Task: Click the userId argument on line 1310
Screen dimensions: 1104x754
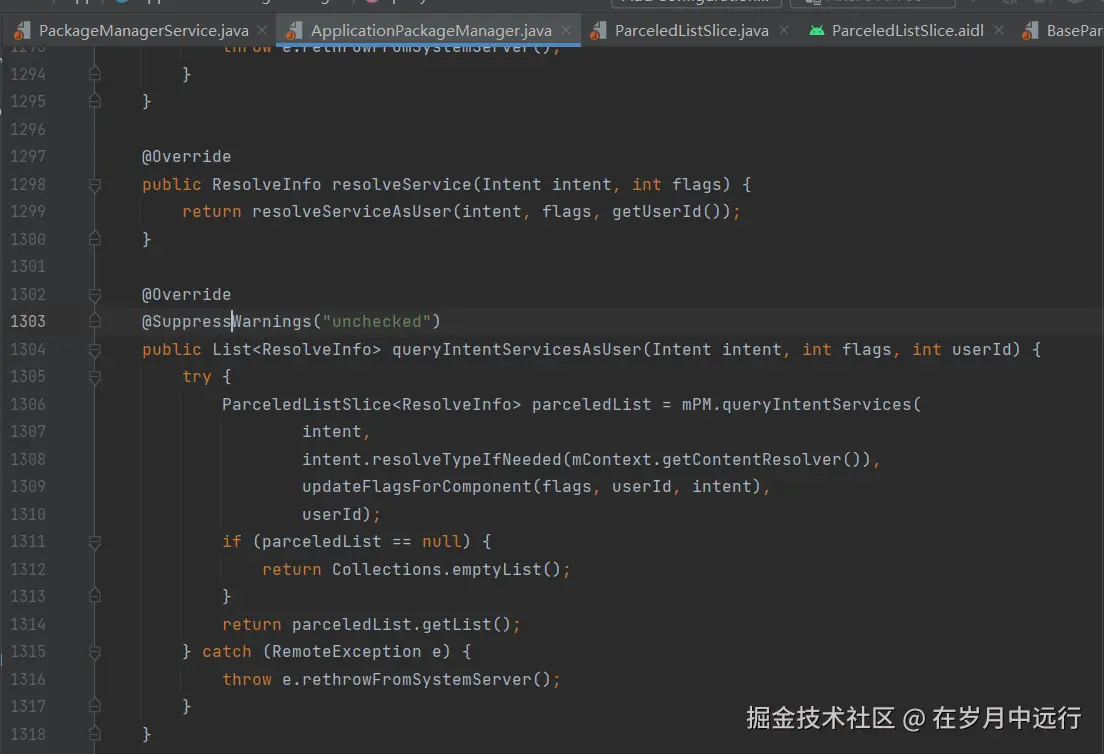Action: (x=332, y=515)
